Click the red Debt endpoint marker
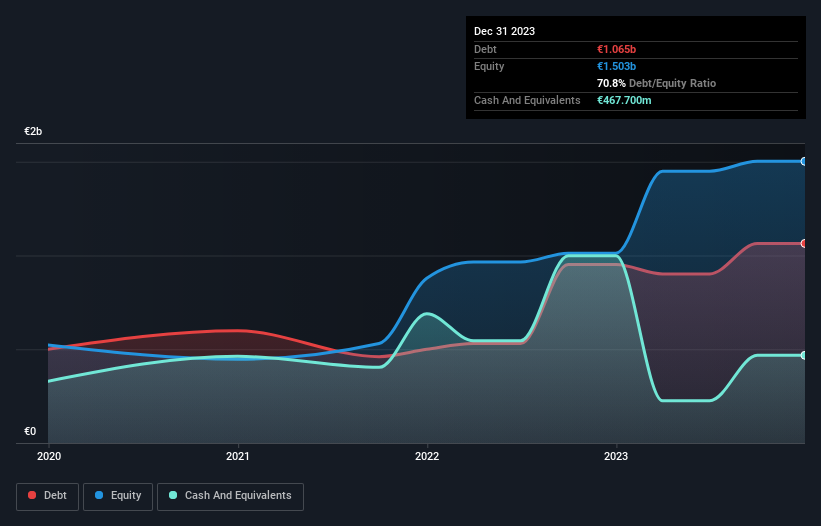Image resolution: width=821 pixels, height=526 pixels. [804, 244]
